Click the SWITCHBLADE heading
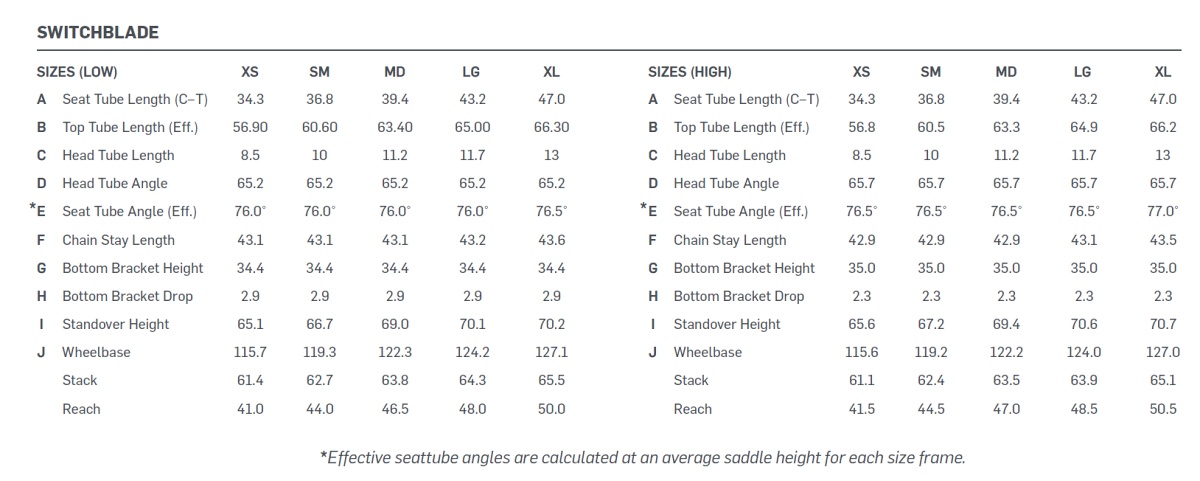The width and height of the screenshot is (1200, 481). pyautogui.click(x=98, y=33)
